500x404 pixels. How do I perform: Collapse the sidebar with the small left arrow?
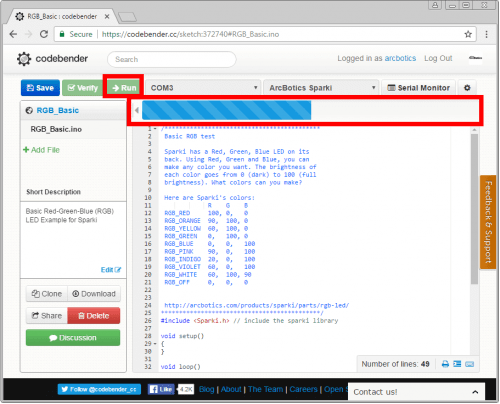point(137,110)
